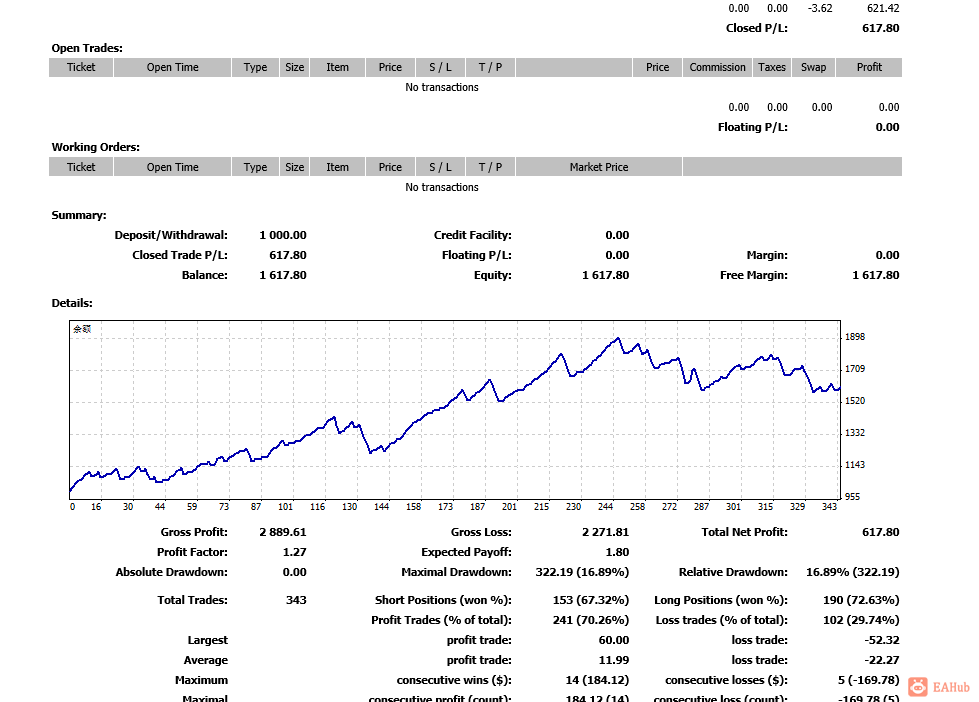Click the Profit Trades value 241 (70.26%)
This screenshot has width=979, height=702.
591,621
